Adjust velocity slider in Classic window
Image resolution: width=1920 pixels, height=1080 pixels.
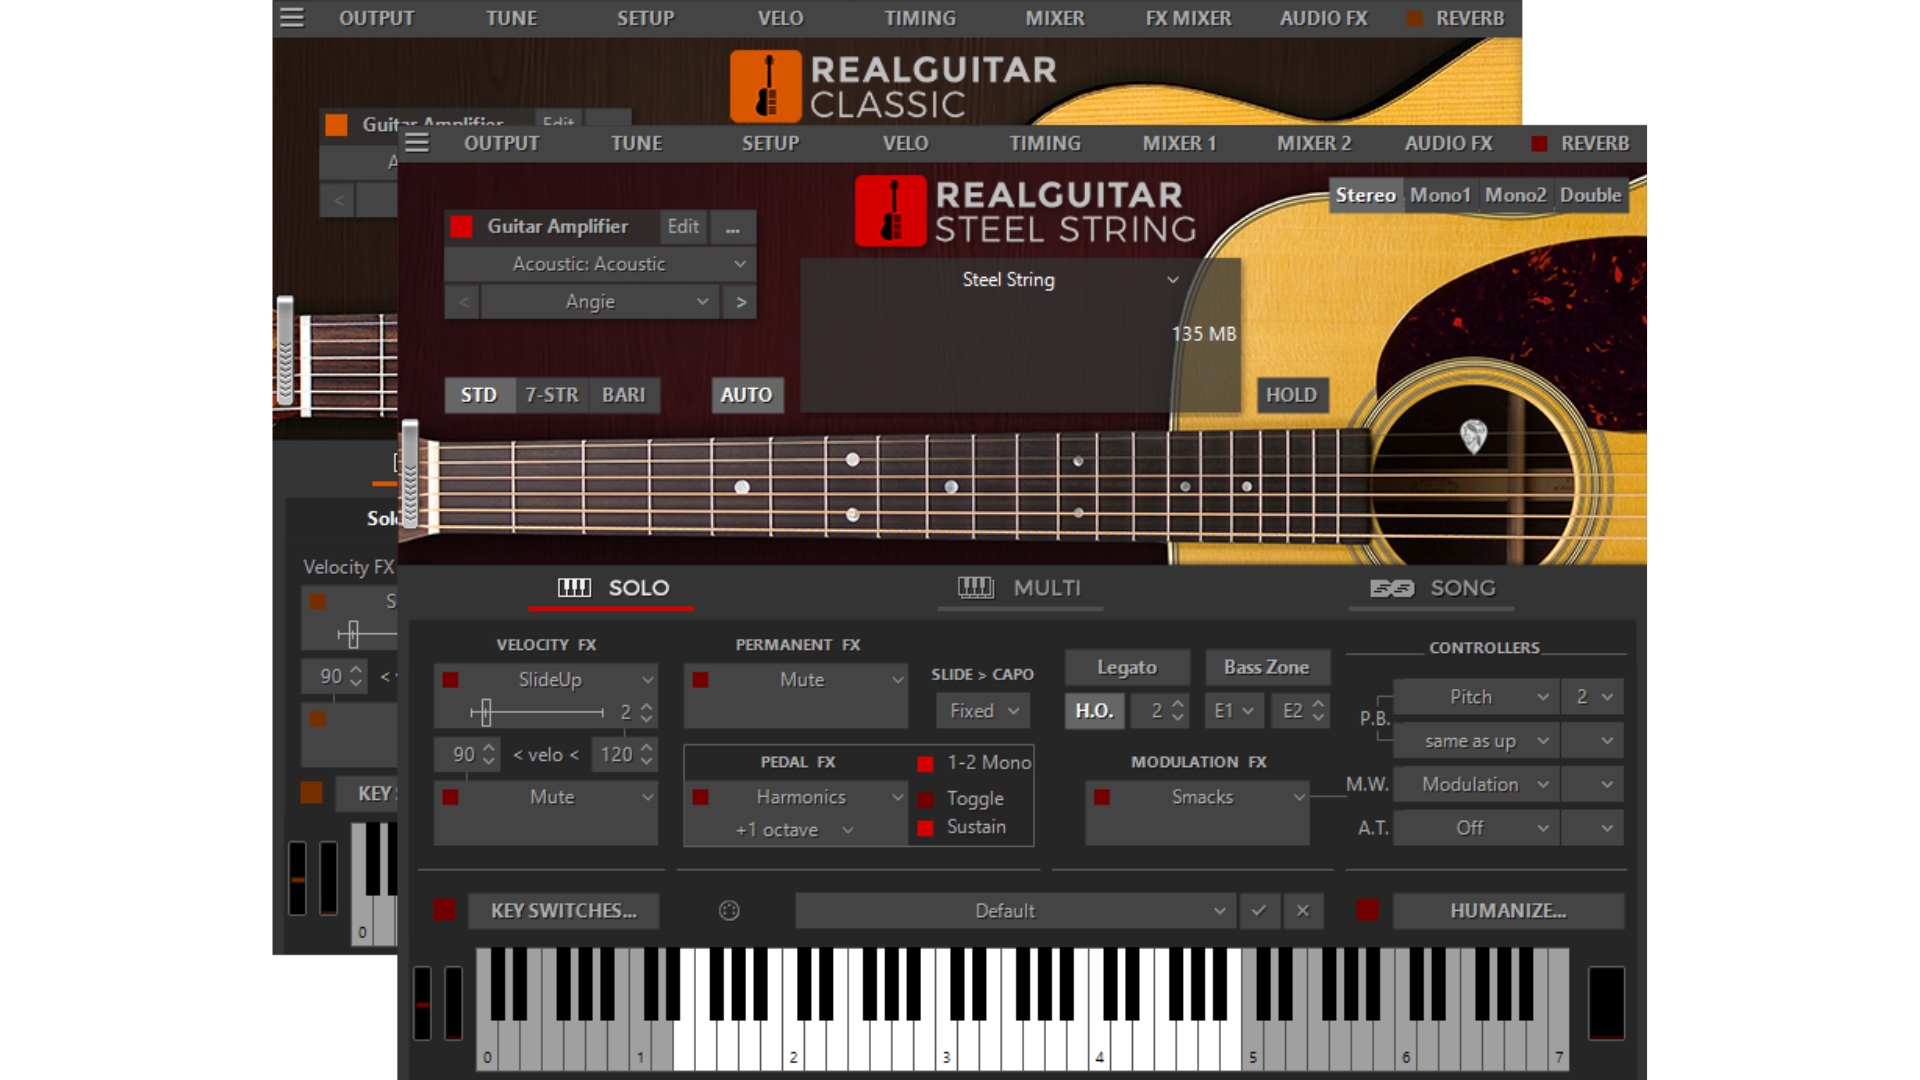pos(352,633)
